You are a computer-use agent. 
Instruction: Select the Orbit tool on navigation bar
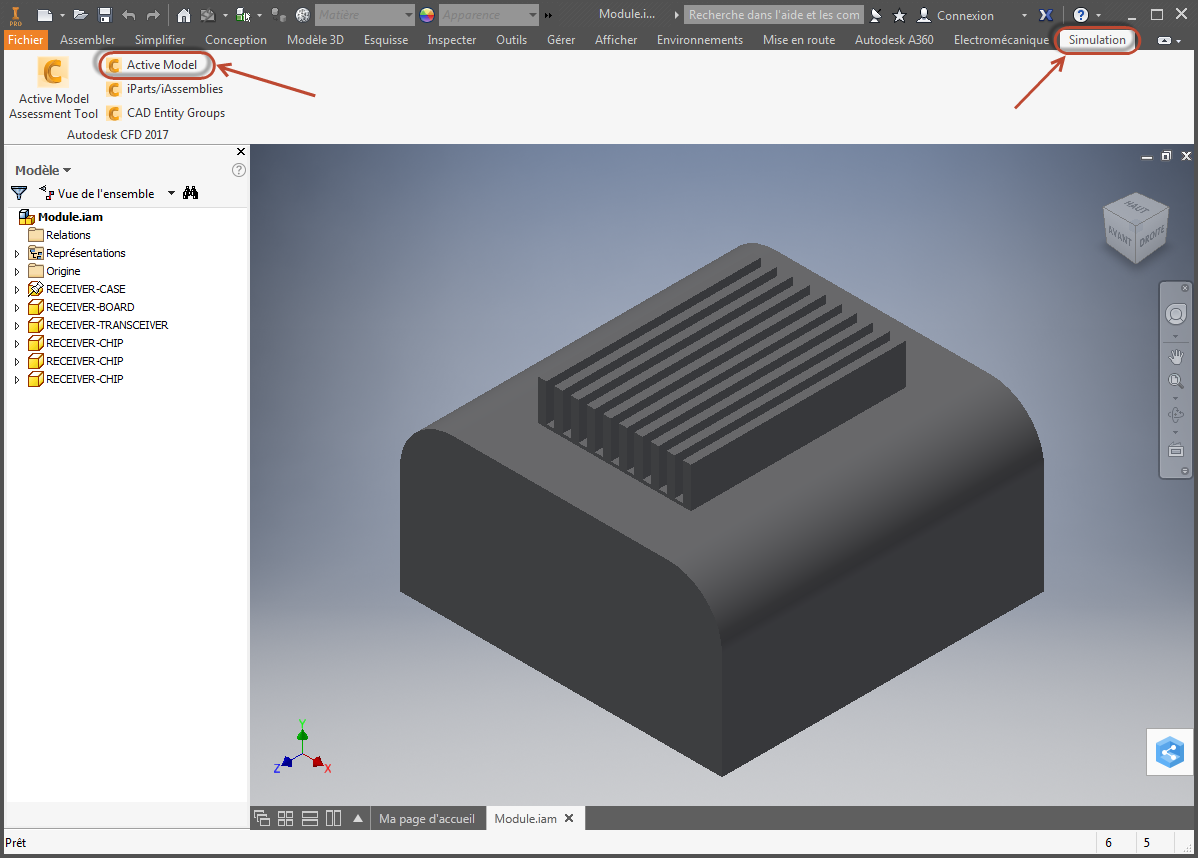click(x=1175, y=415)
